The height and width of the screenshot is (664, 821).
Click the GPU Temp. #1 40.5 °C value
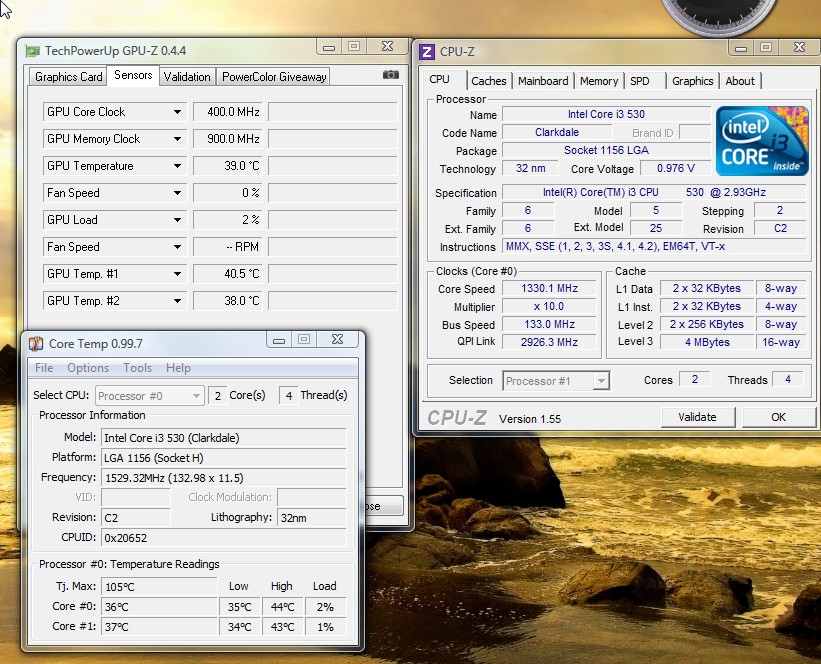[228, 274]
